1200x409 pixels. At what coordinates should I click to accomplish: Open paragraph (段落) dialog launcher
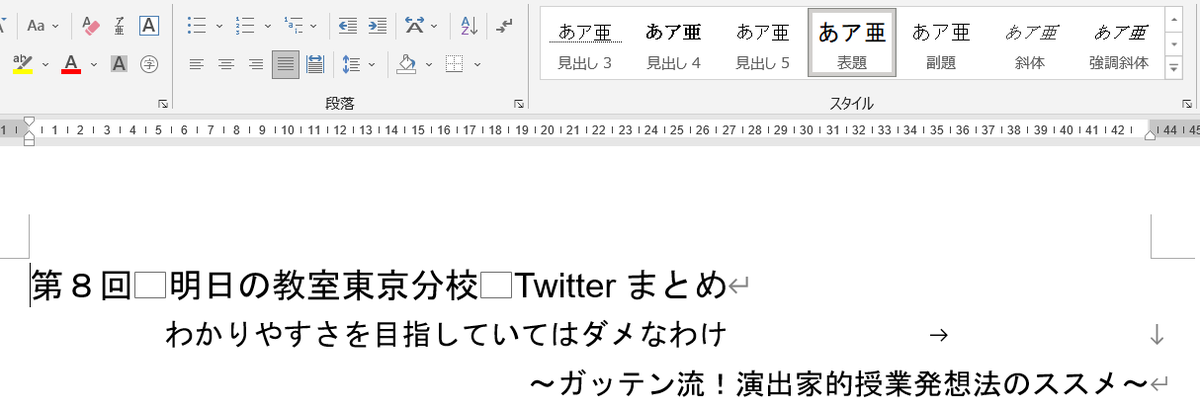coord(519,104)
